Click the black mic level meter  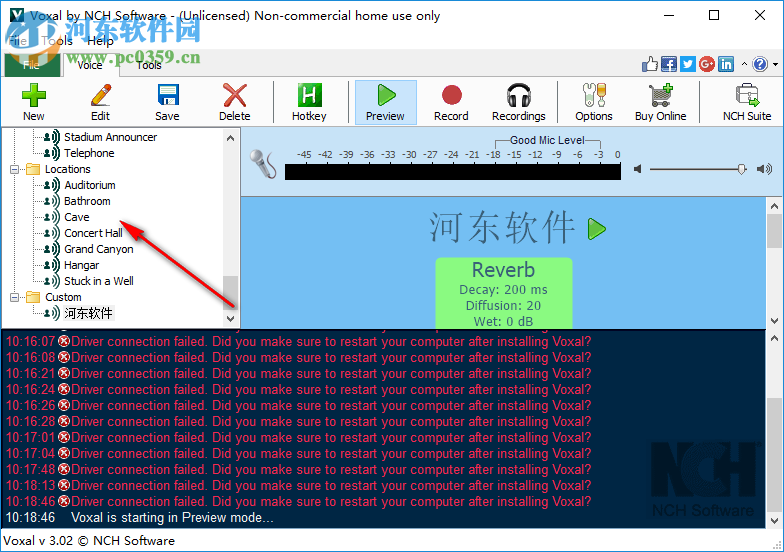pyautogui.click(x=452, y=172)
